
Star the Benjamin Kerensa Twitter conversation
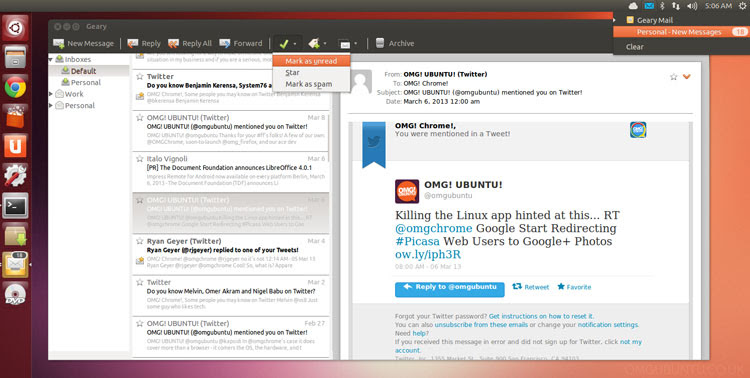point(140,76)
